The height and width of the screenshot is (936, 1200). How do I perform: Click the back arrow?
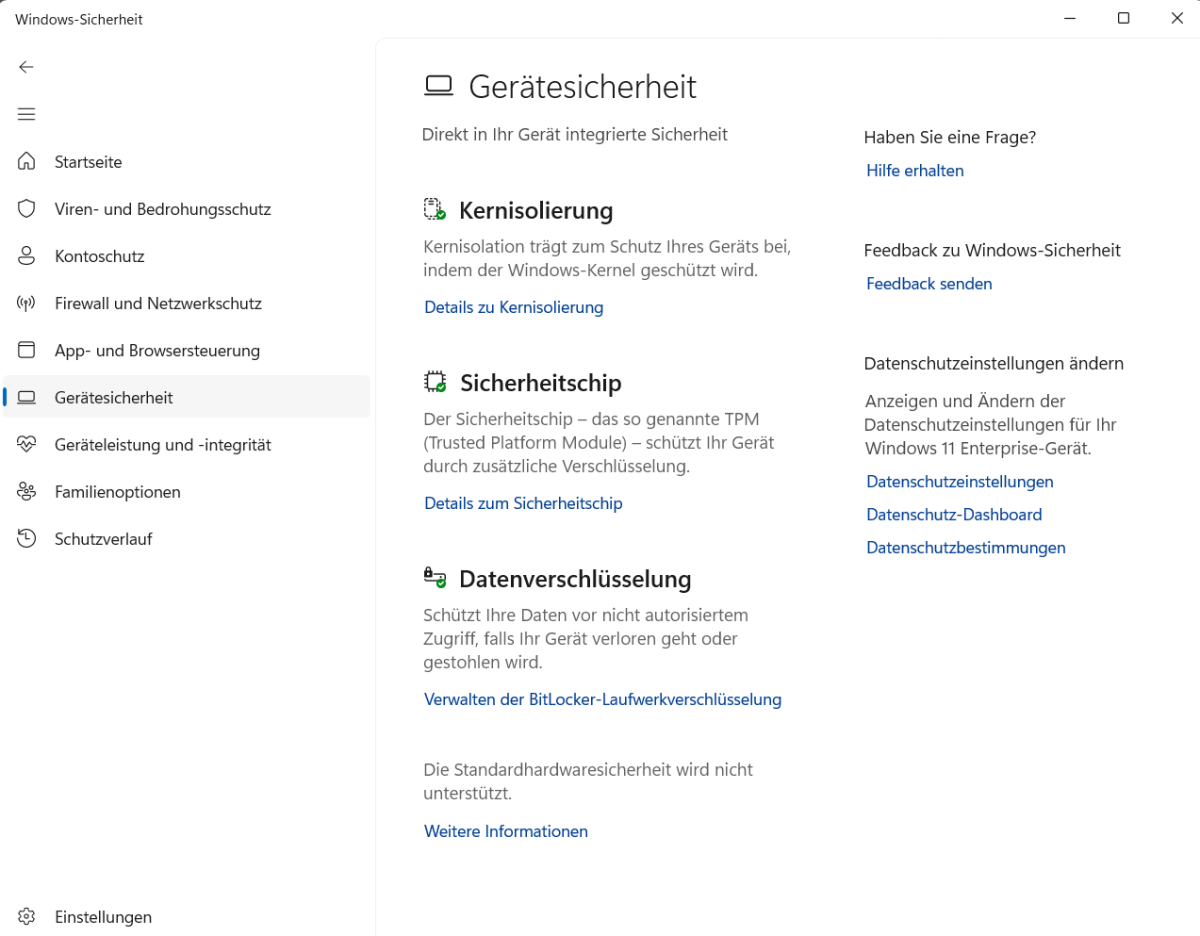(x=25, y=67)
